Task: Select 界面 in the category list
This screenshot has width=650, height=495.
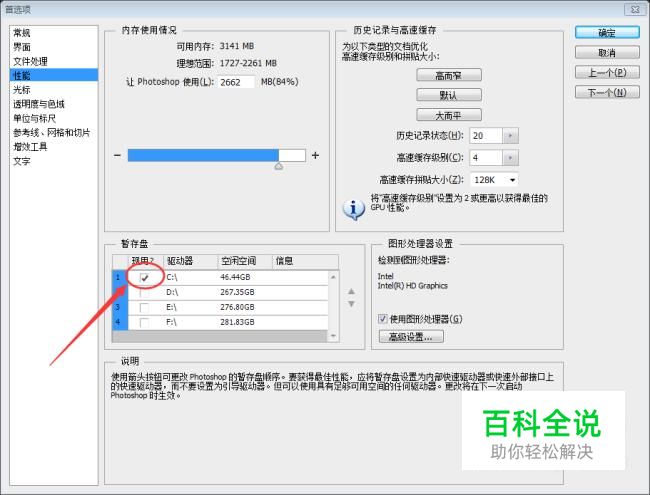Action: 22,47
